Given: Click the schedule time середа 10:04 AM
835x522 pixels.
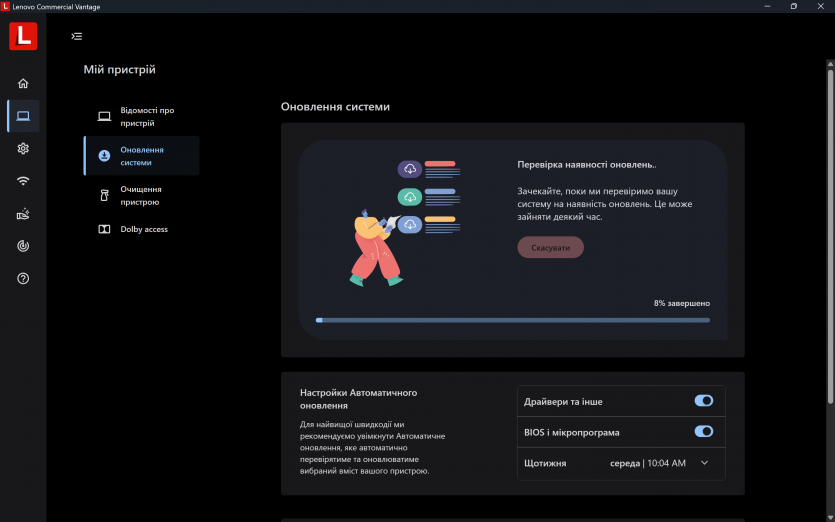Looking at the screenshot, I should click(x=648, y=463).
